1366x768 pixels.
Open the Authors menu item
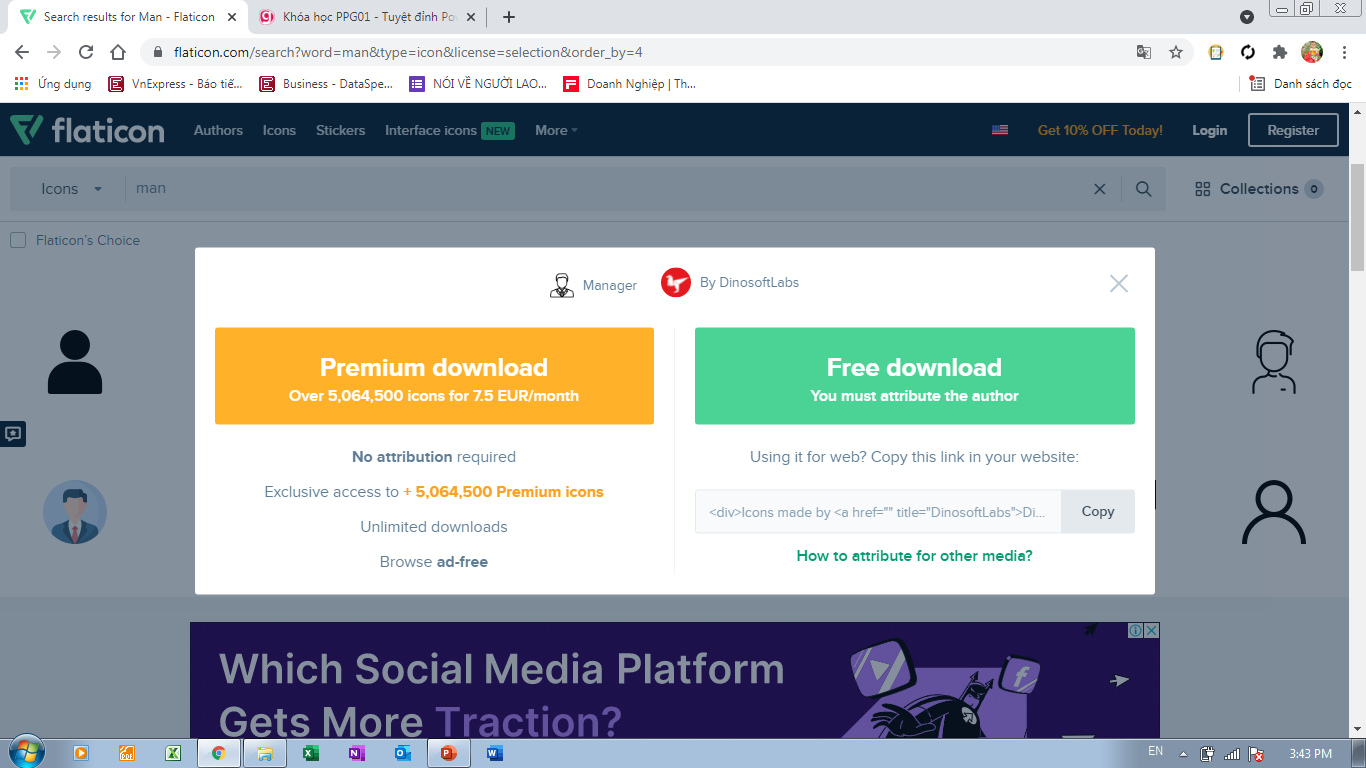pos(218,130)
